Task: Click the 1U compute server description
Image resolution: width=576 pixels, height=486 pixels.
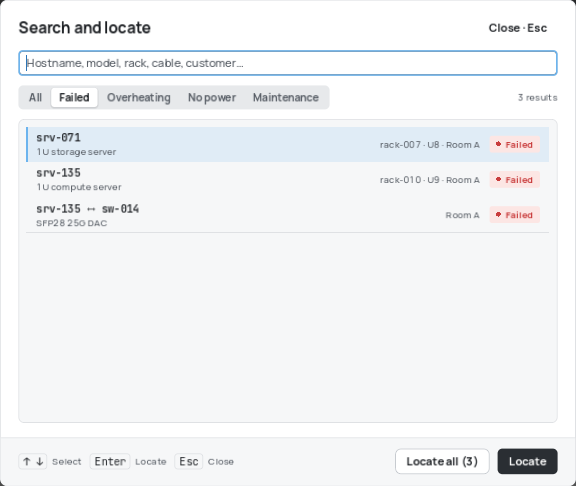Action: coord(79,187)
